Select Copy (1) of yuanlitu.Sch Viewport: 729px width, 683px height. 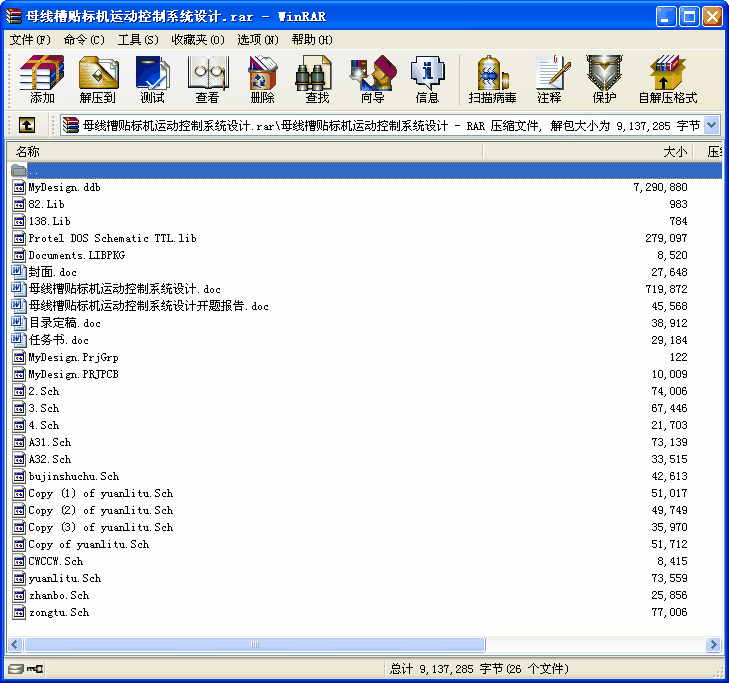pos(101,493)
